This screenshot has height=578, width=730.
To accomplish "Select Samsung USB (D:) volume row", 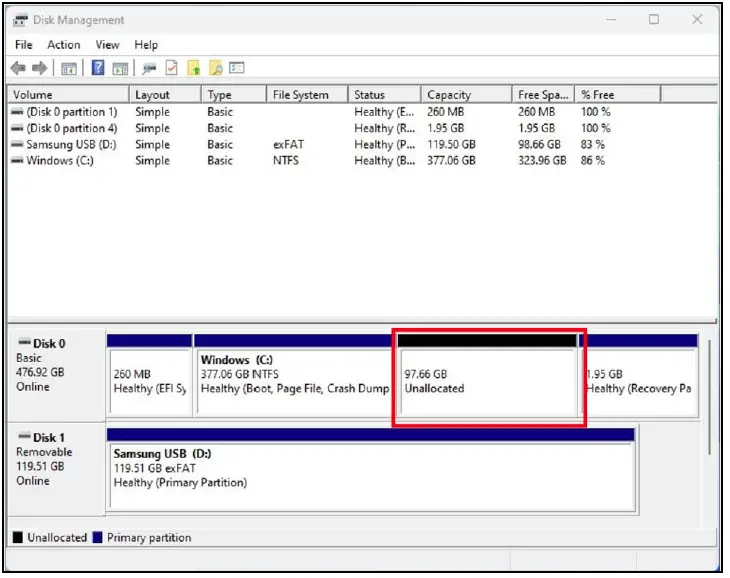I will 362,144.
